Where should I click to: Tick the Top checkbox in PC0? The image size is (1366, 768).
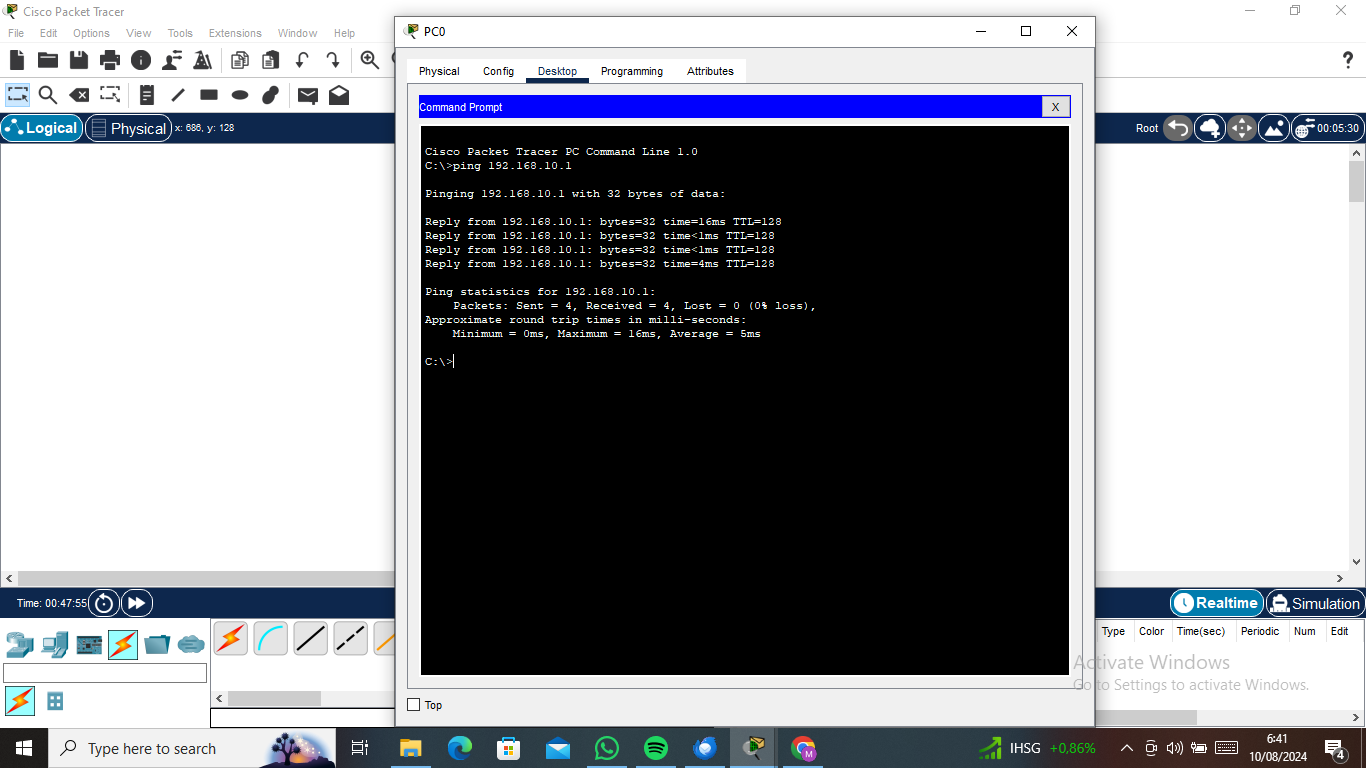tap(414, 705)
